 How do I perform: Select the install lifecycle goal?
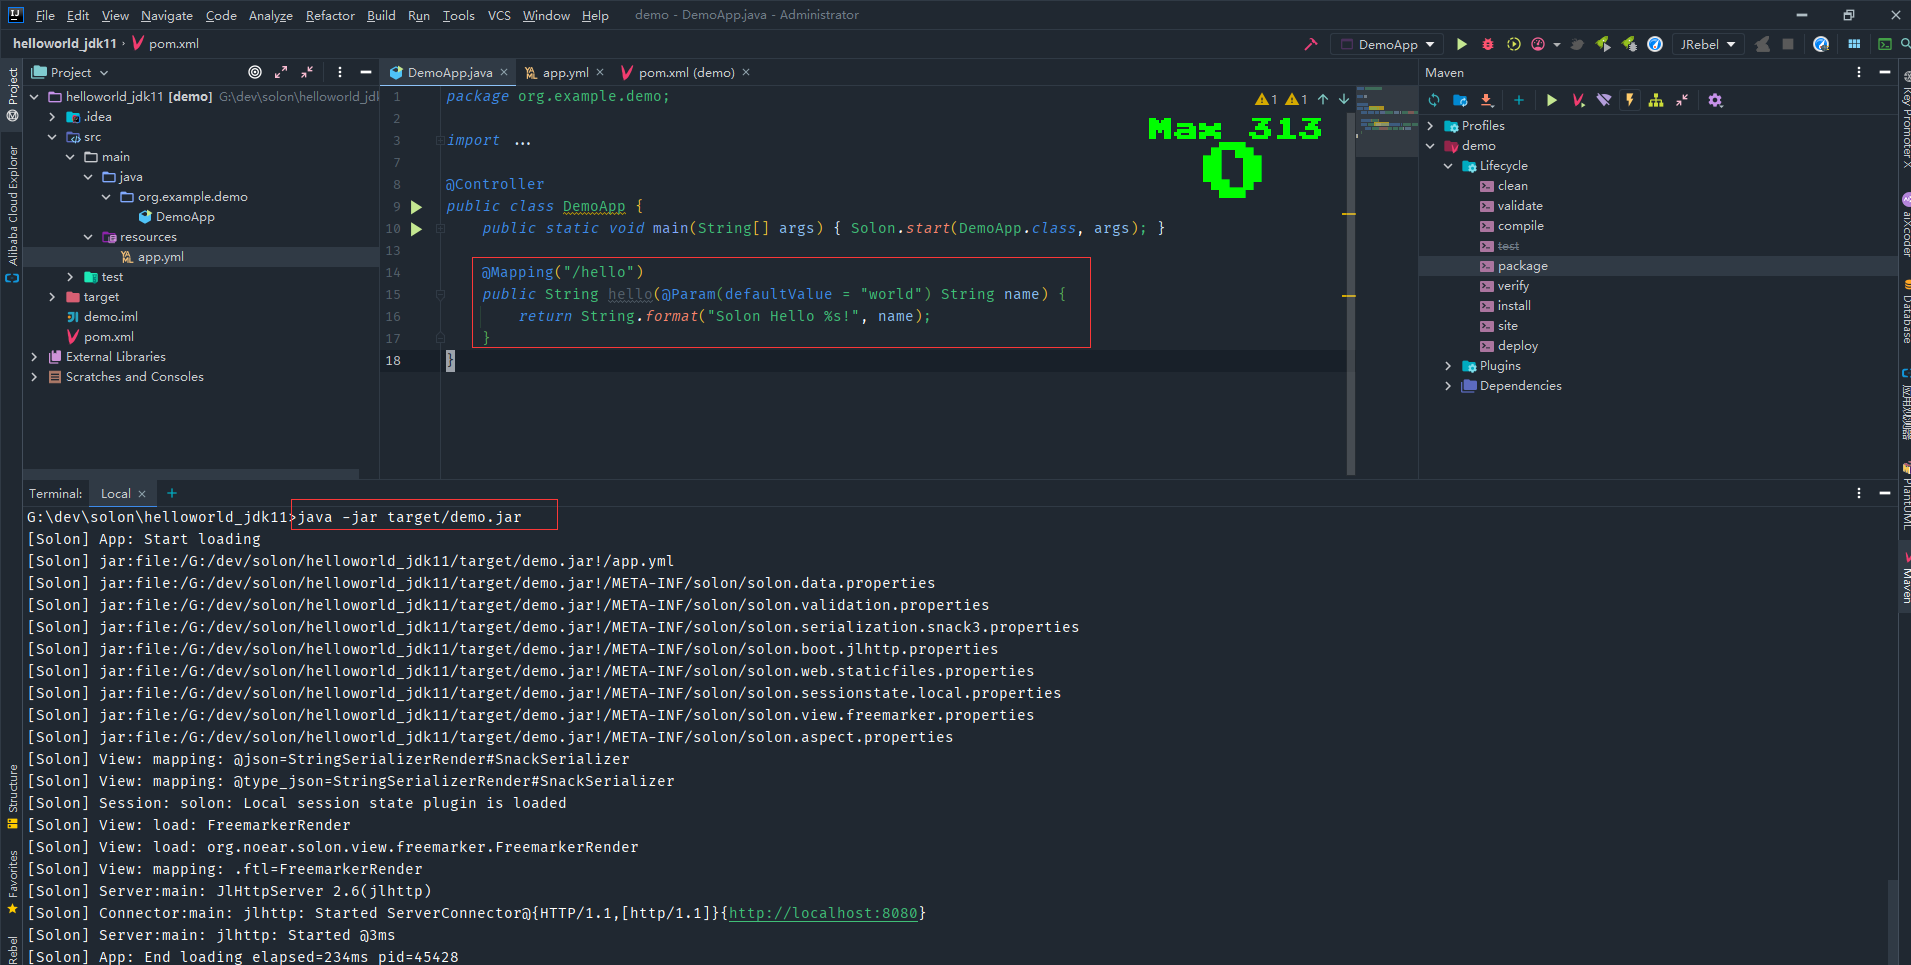[x=1514, y=306]
